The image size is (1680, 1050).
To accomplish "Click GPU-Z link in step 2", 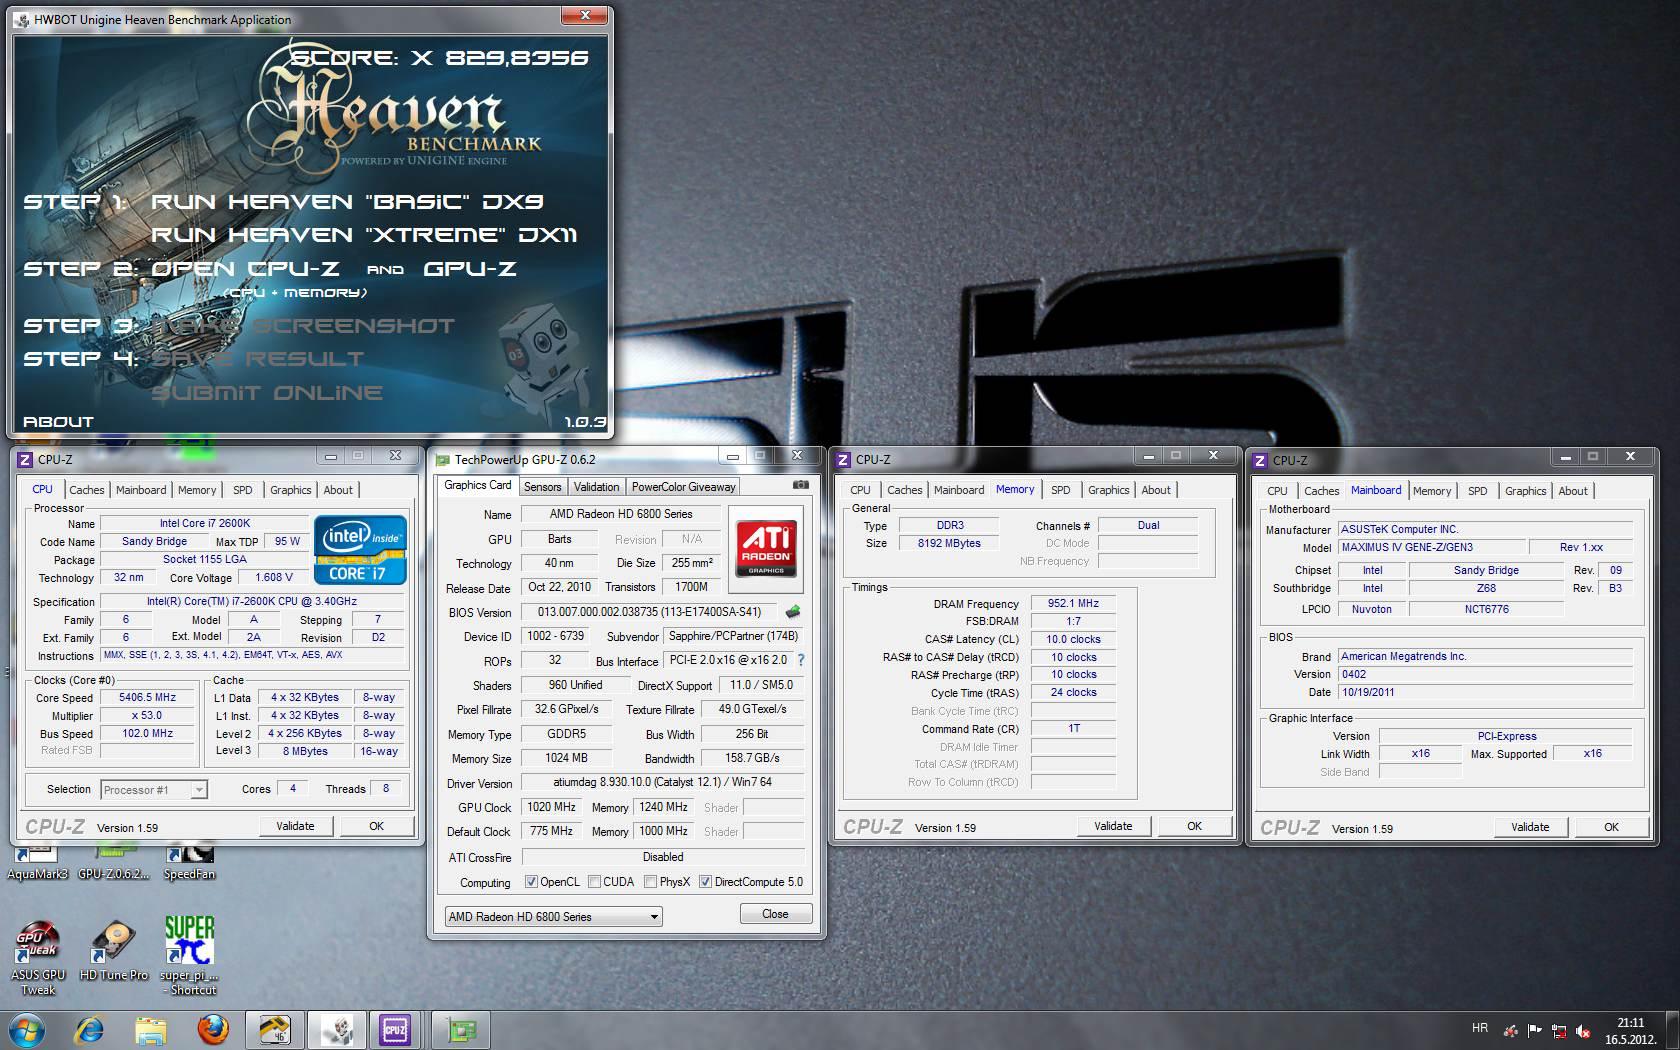I will tap(470, 268).
